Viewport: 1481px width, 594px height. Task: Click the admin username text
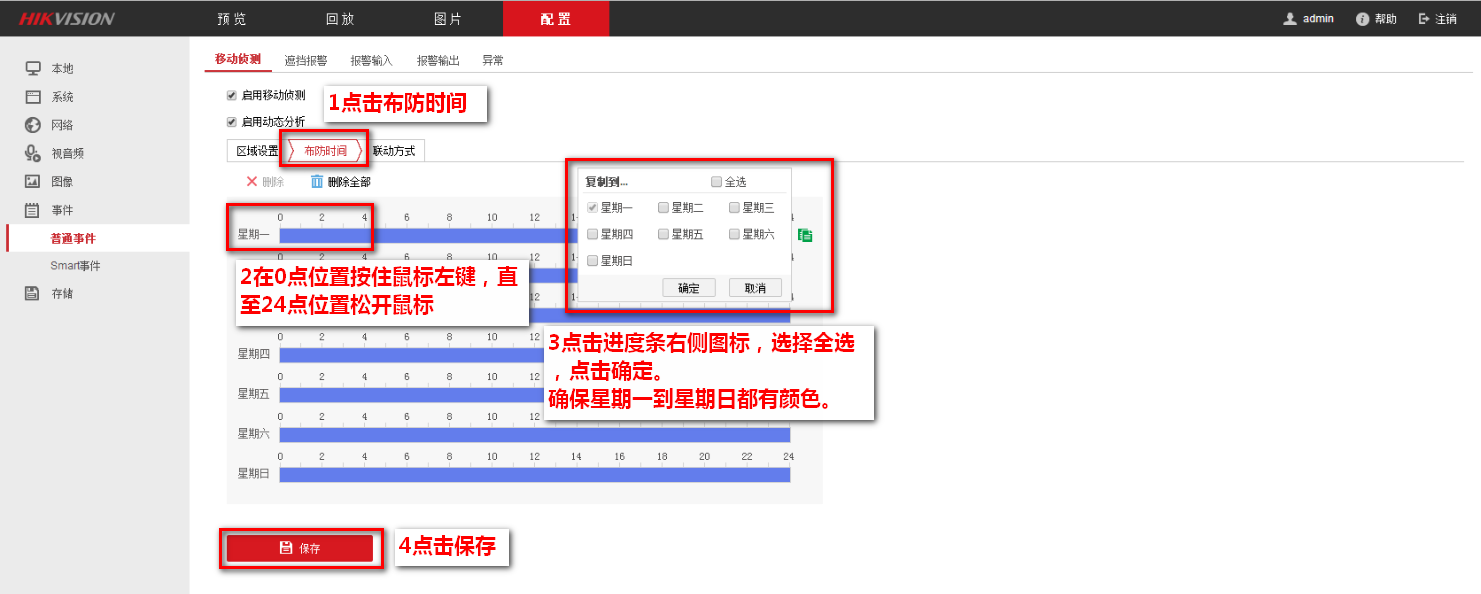click(x=1318, y=19)
